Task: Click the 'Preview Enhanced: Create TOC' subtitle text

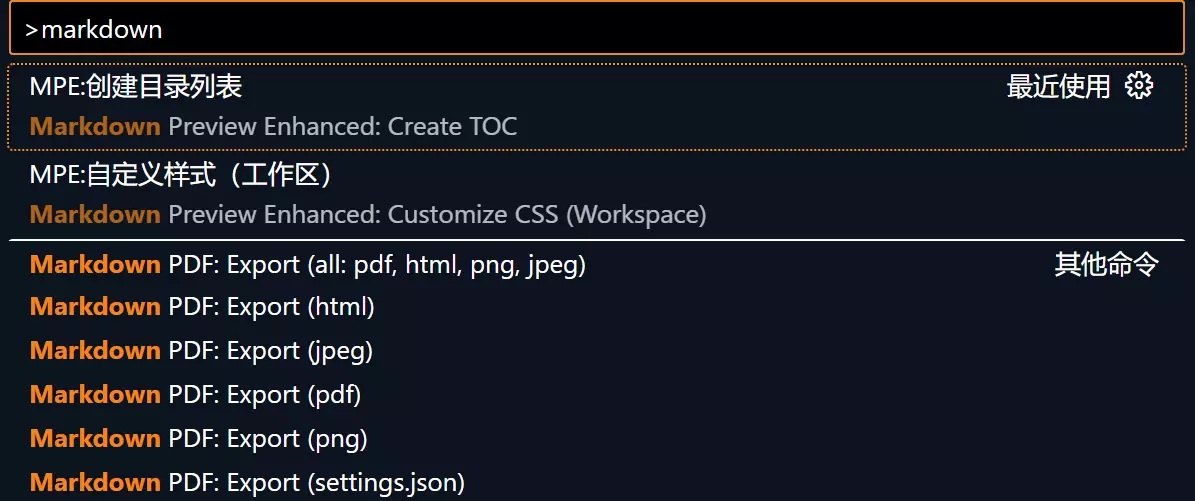Action: [x=342, y=127]
